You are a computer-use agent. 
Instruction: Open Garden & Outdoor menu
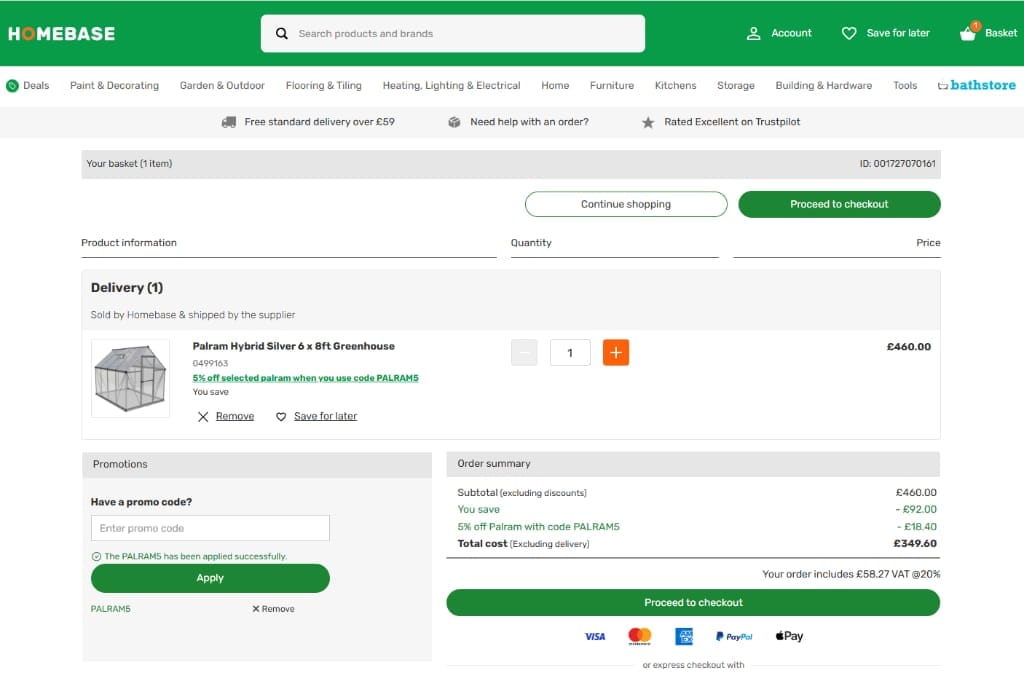pos(222,86)
